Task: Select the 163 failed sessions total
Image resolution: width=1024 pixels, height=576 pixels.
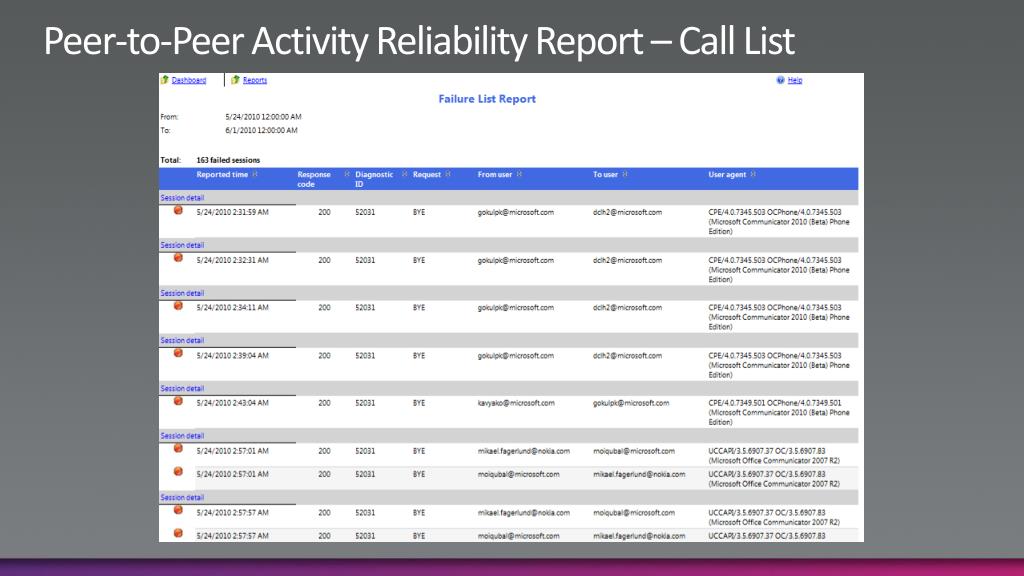Action: pyautogui.click(x=228, y=160)
